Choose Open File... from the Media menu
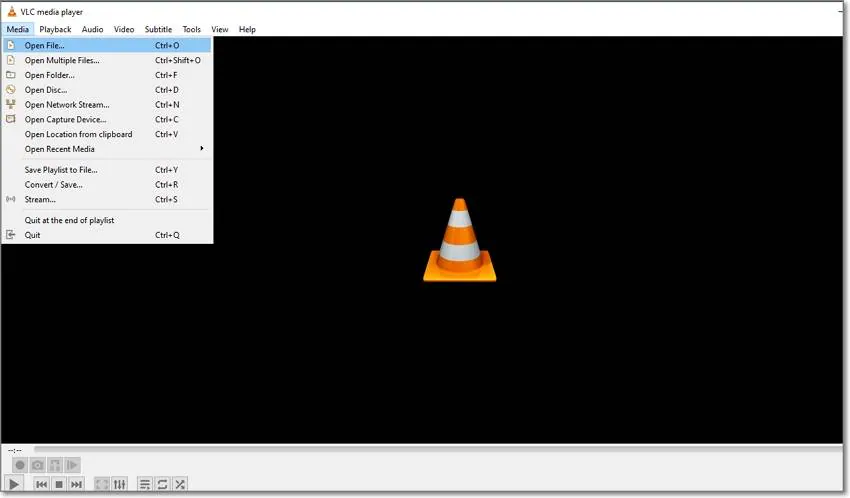 [107, 46]
